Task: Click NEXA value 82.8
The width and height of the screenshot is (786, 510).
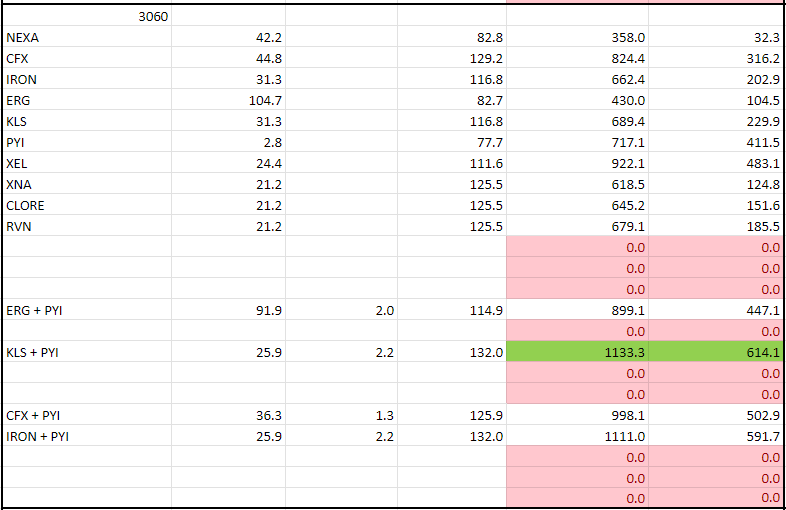Action: coord(452,37)
